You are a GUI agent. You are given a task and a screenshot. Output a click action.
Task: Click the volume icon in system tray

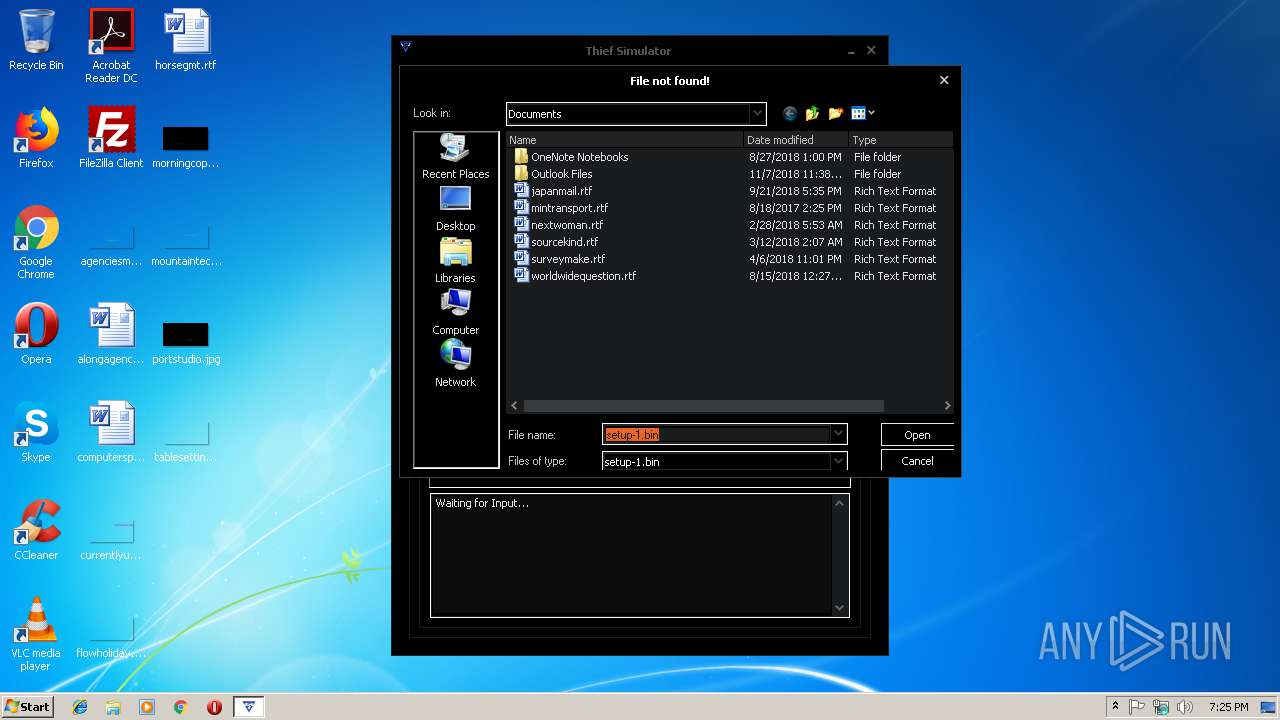point(1184,707)
